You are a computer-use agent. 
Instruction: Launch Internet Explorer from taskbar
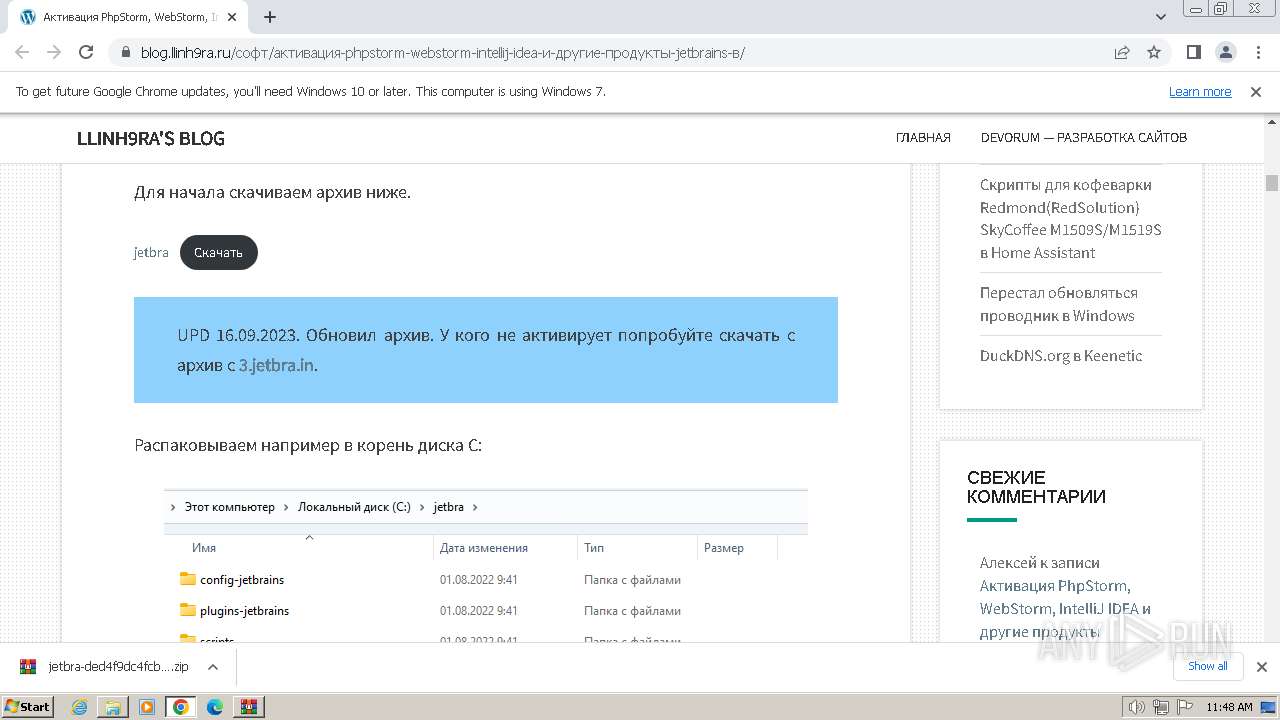[x=80, y=707]
